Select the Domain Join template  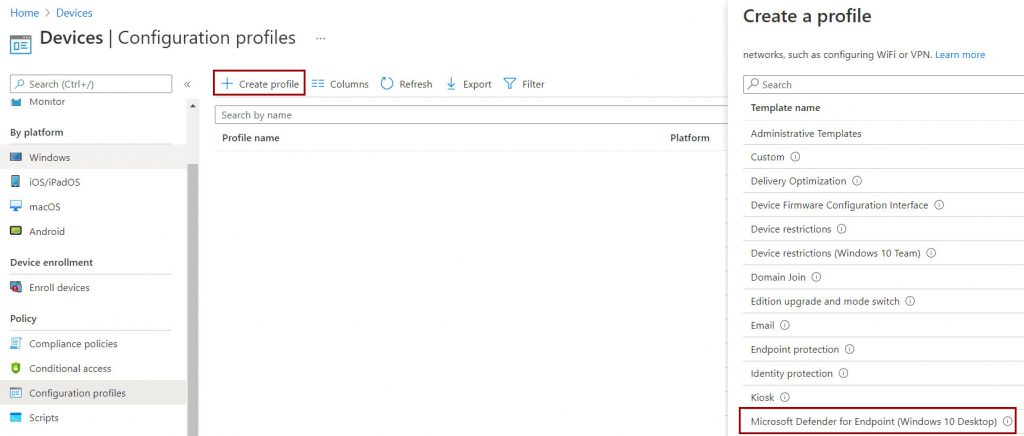click(778, 277)
